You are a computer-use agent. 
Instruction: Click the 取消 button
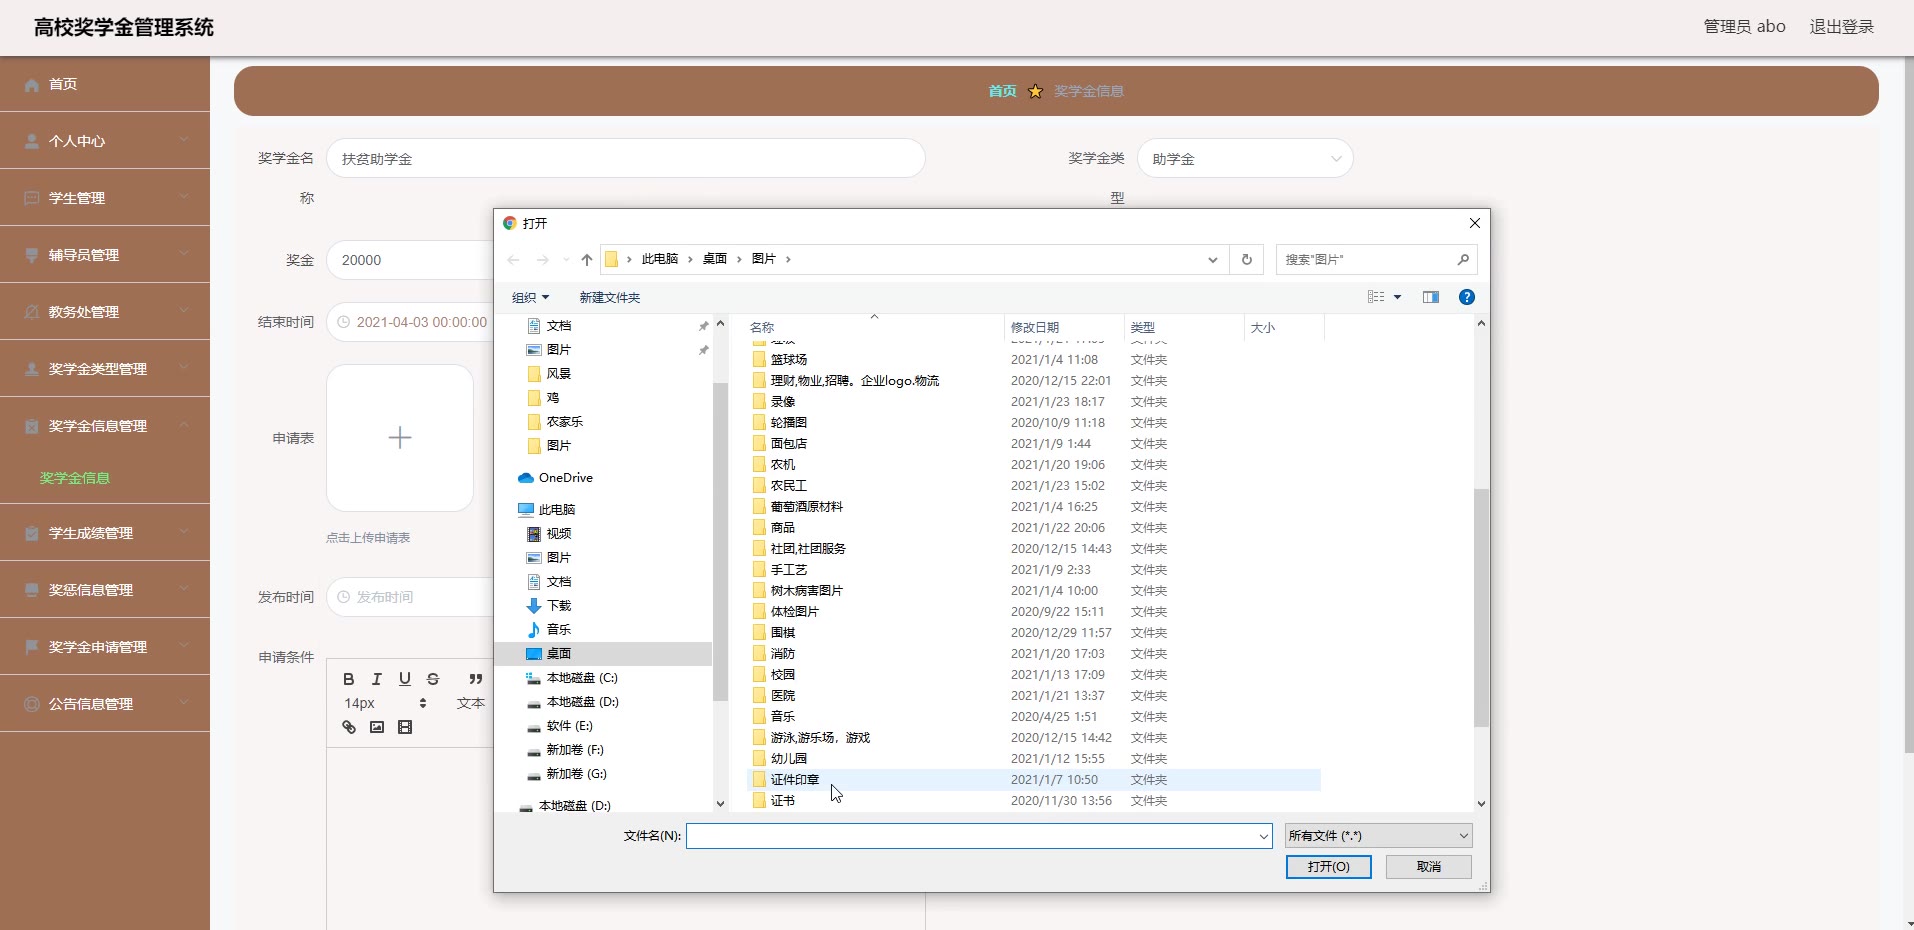pyautogui.click(x=1428, y=867)
